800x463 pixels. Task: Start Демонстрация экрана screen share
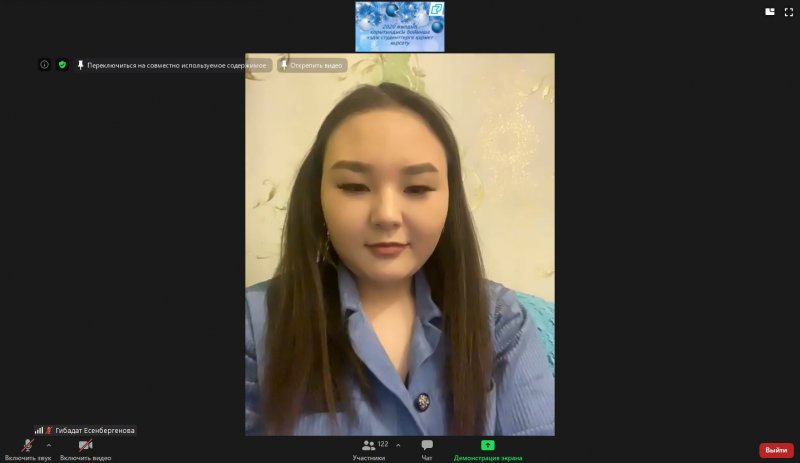tap(488, 450)
